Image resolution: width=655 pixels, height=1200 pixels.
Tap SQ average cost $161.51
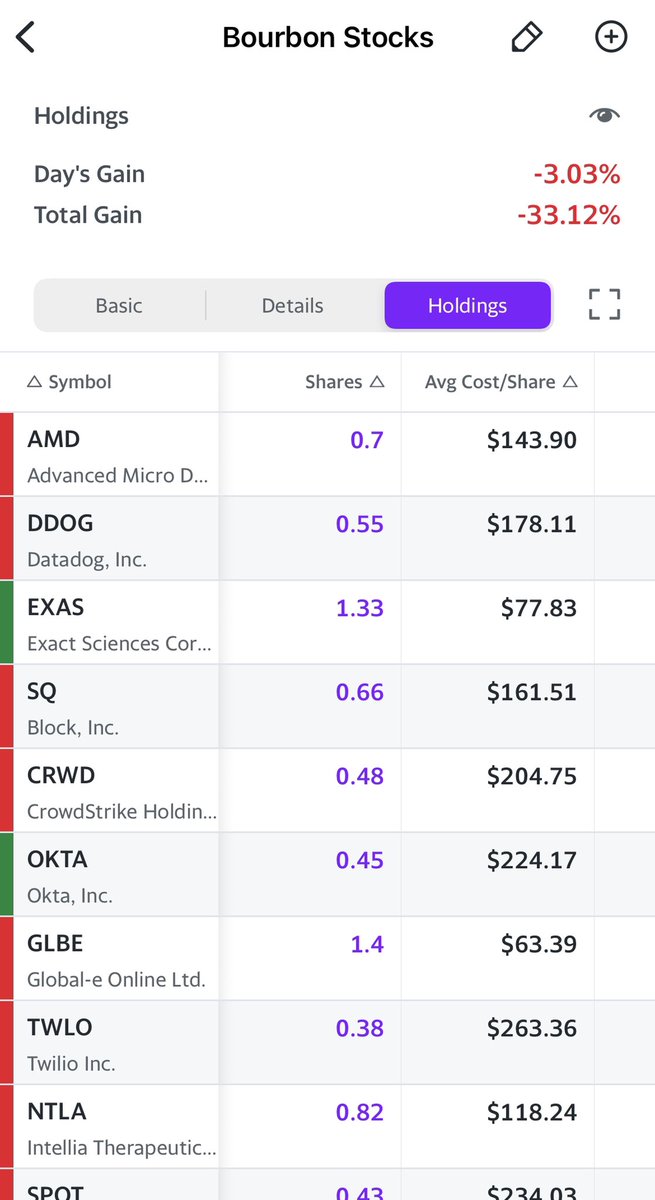point(532,692)
